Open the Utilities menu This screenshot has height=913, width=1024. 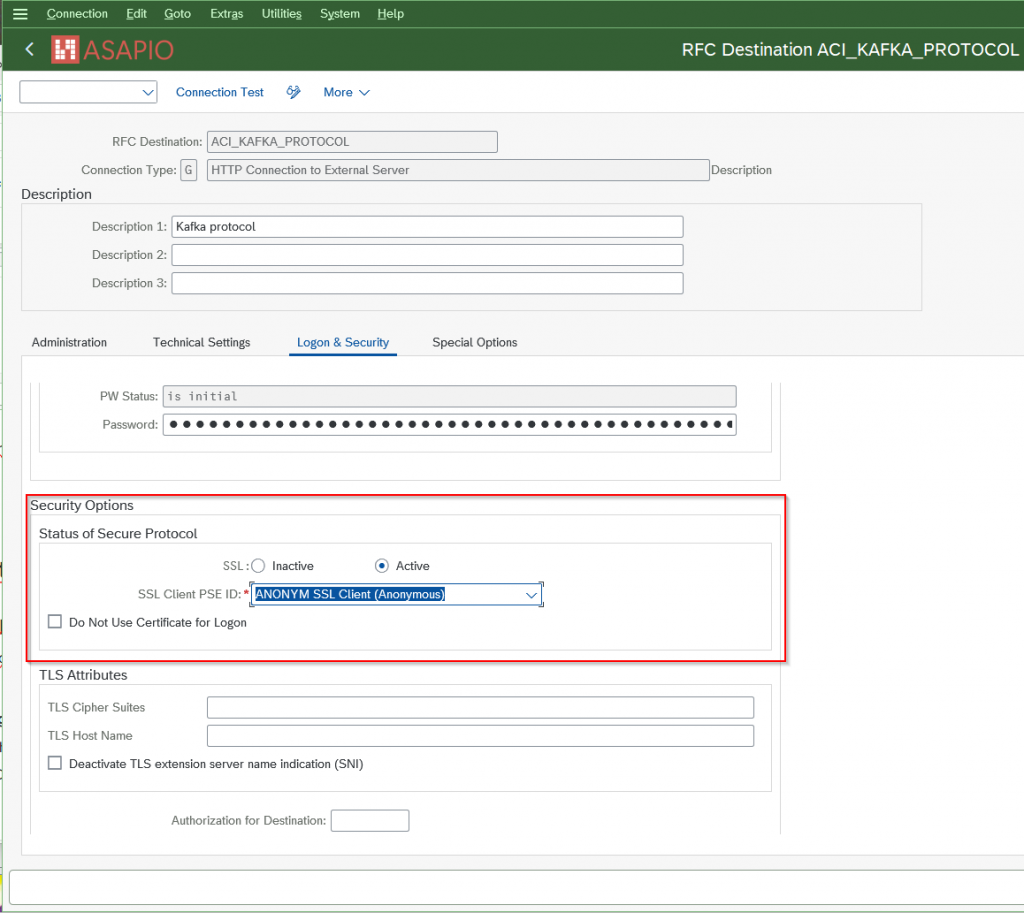[281, 14]
